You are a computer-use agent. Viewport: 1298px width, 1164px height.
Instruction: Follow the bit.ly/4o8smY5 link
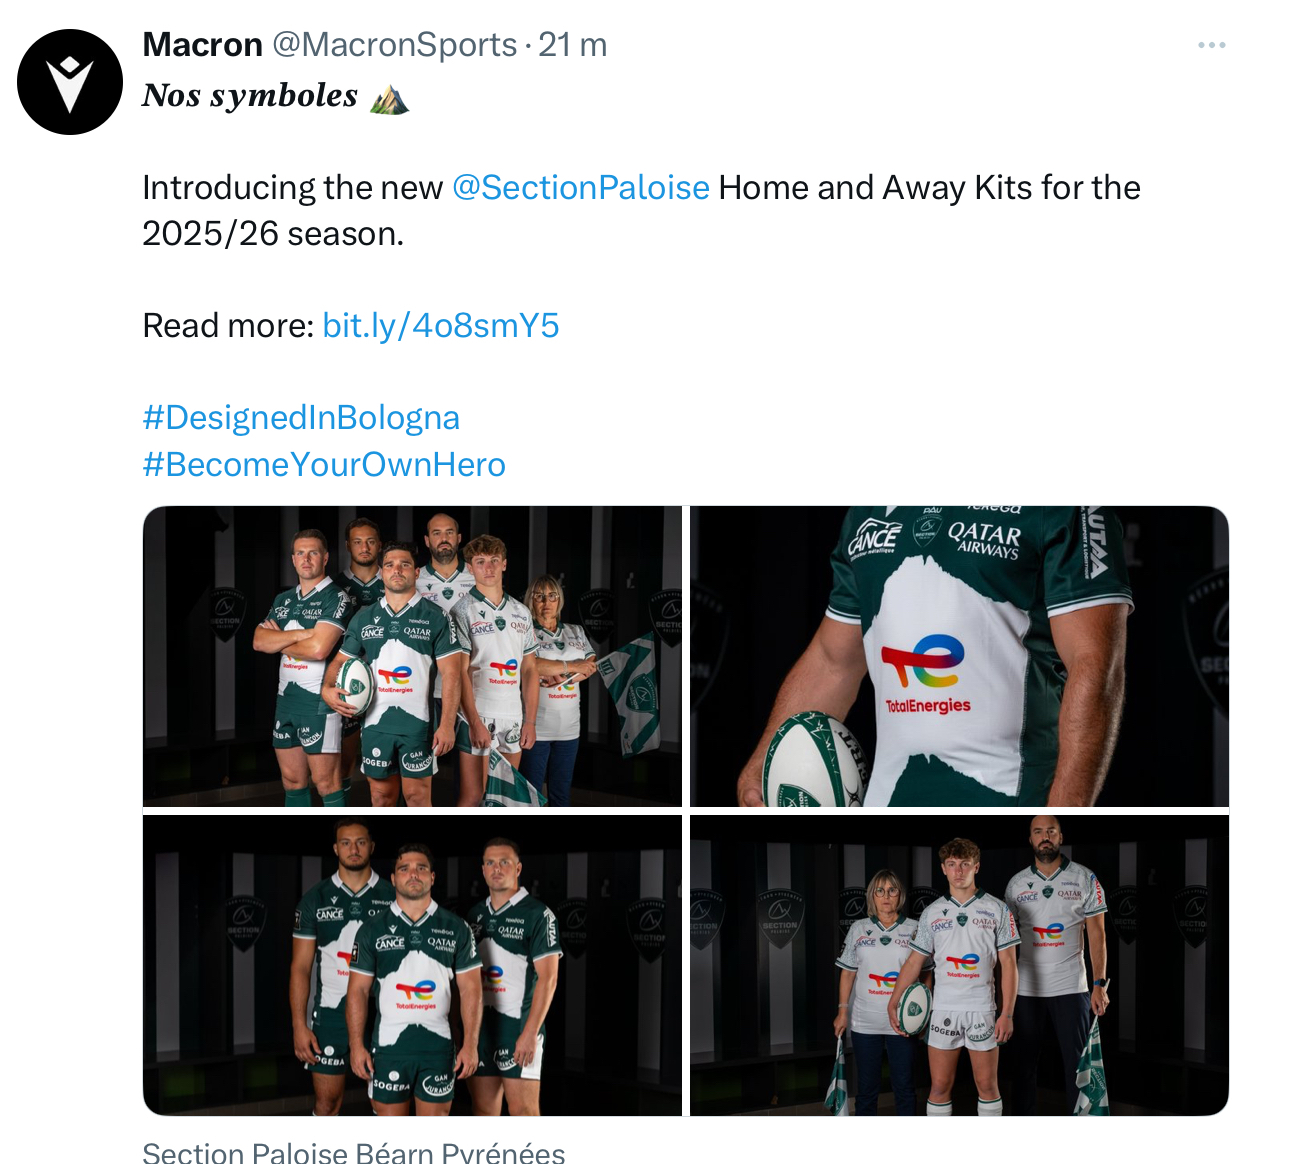[440, 326]
